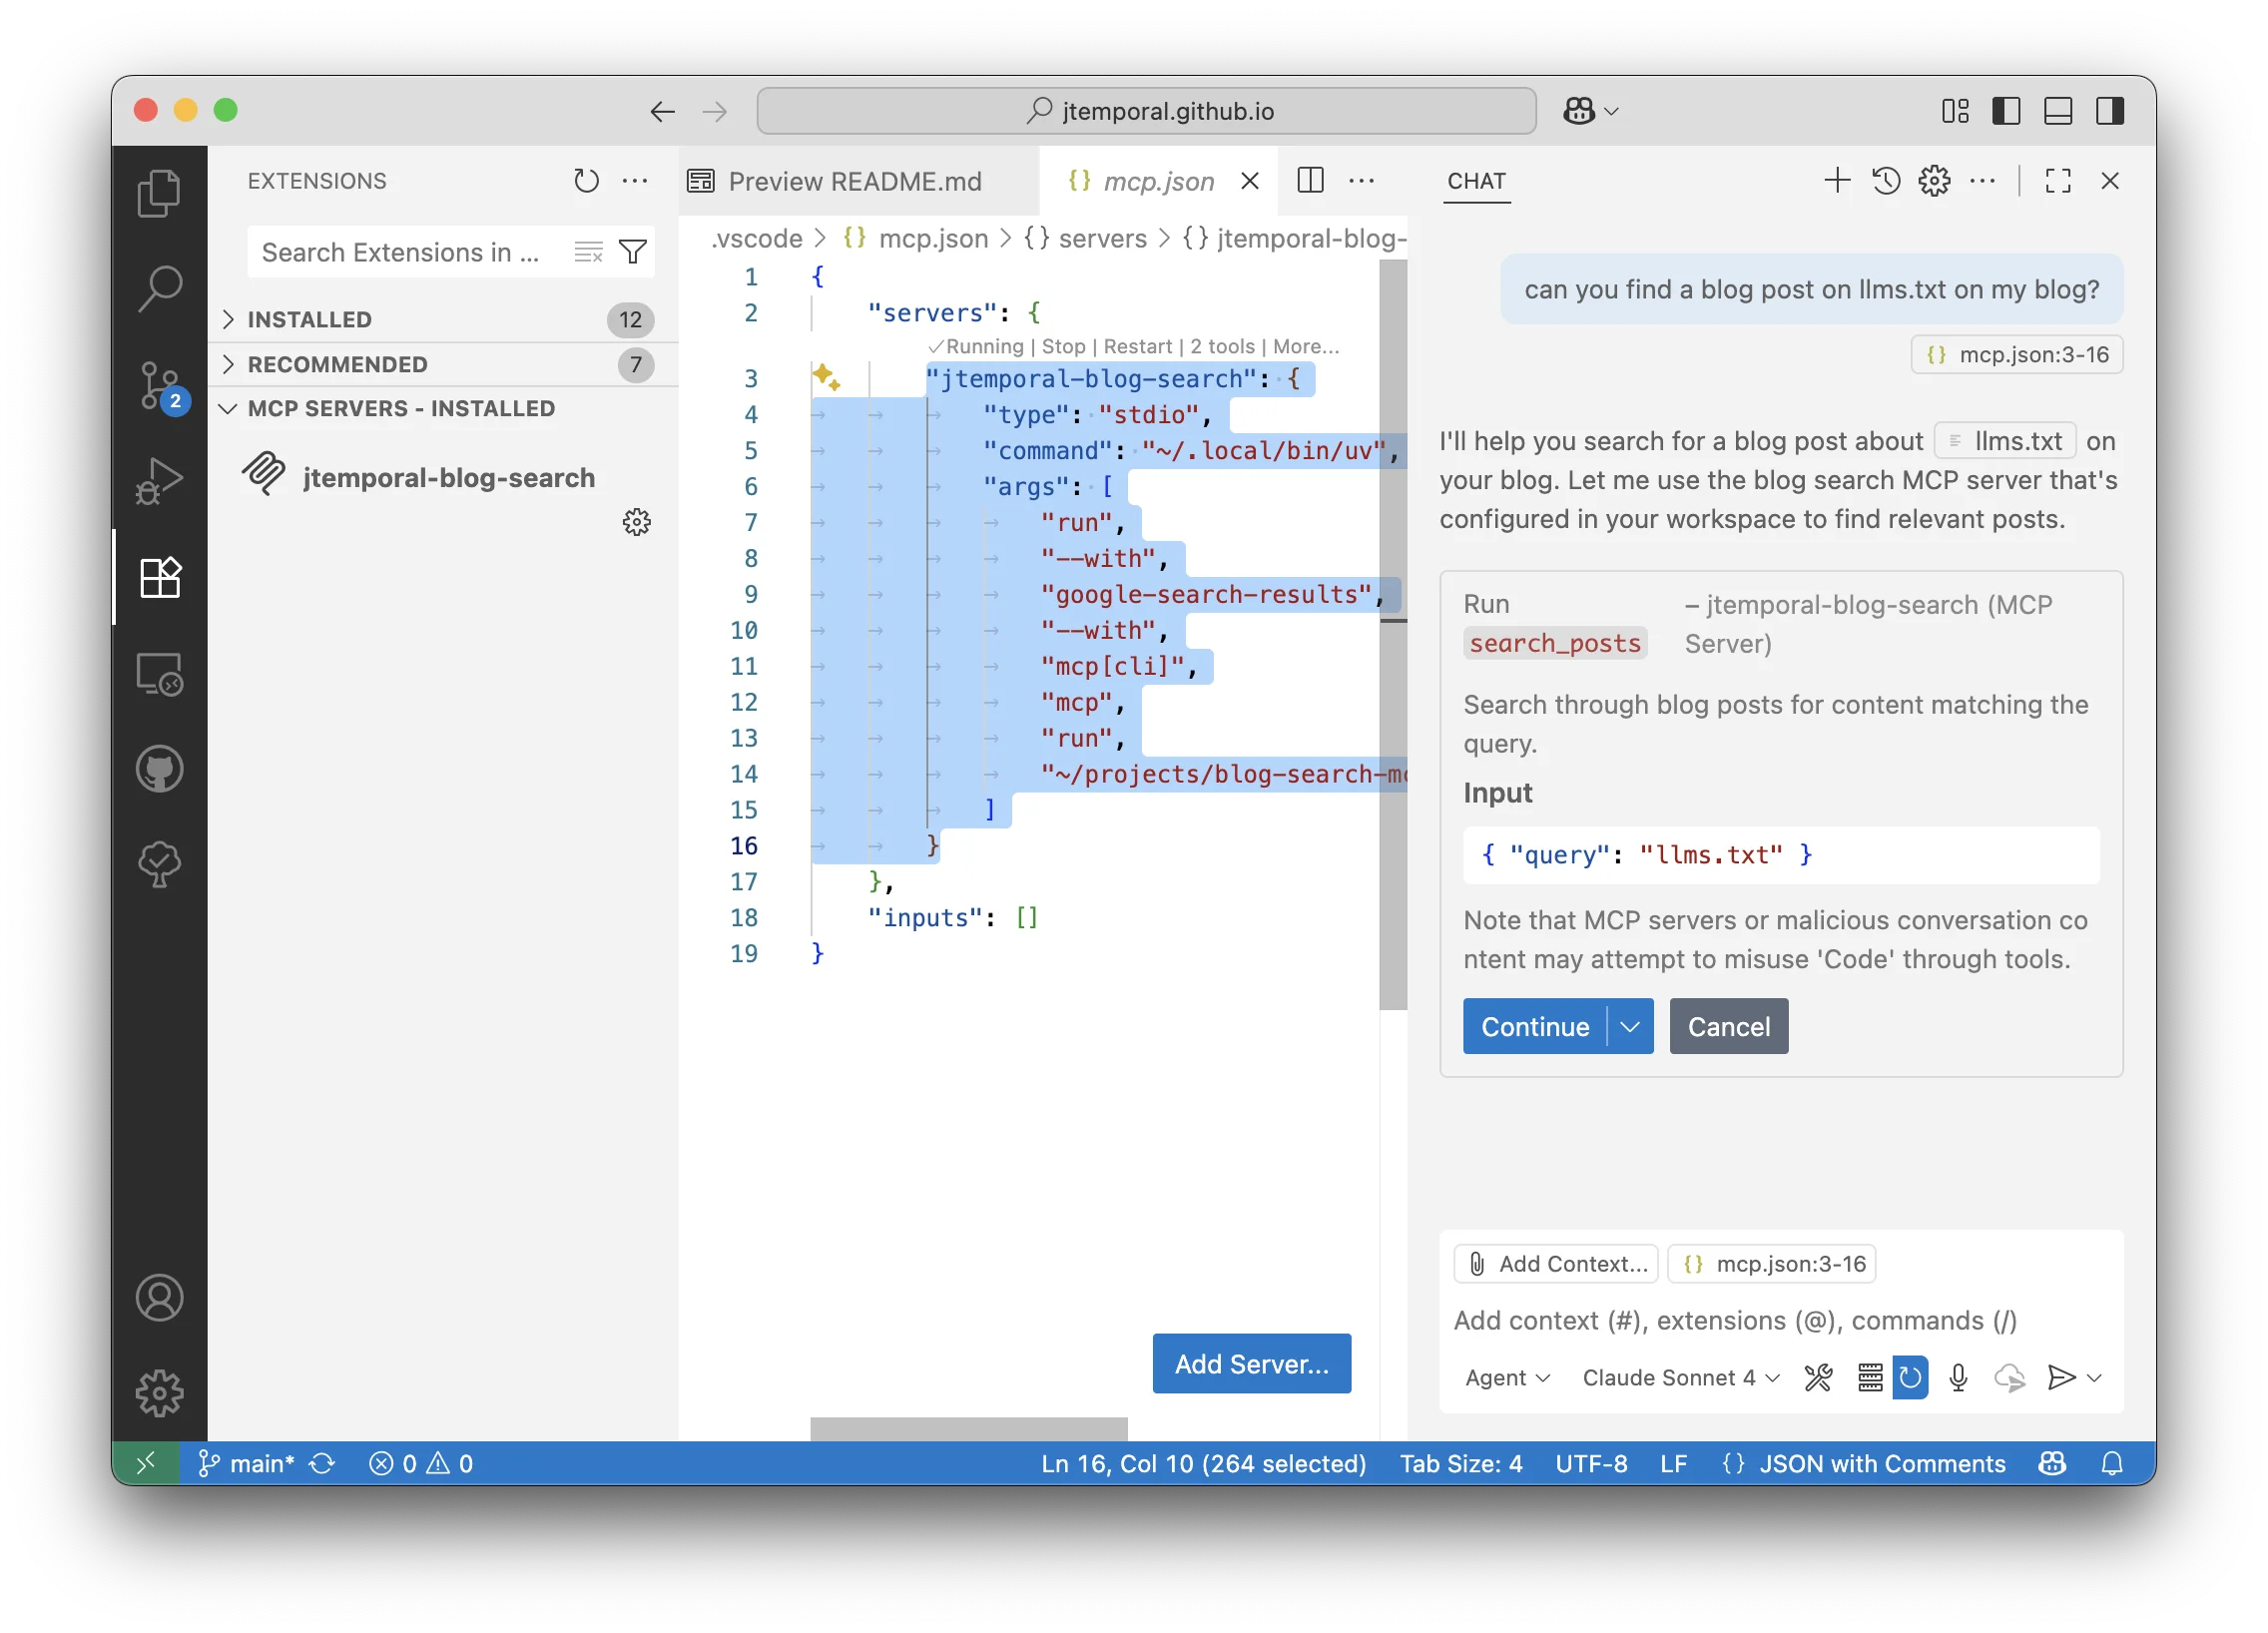Image resolution: width=2268 pixels, height=1633 pixels.
Task: Start a new chat with the plus icon
Action: [x=1836, y=181]
